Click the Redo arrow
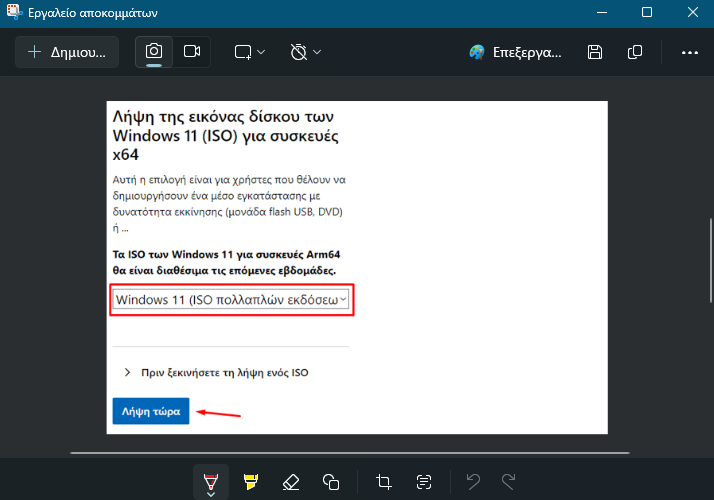Image resolution: width=714 pixels, height=500 pixels. coord(508,482)
